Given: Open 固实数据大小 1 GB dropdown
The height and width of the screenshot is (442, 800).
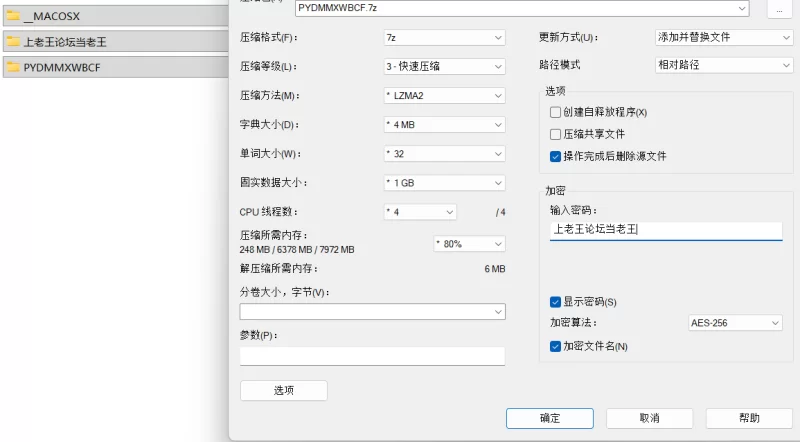Looking at the screenshot, I should click(444, 183).
